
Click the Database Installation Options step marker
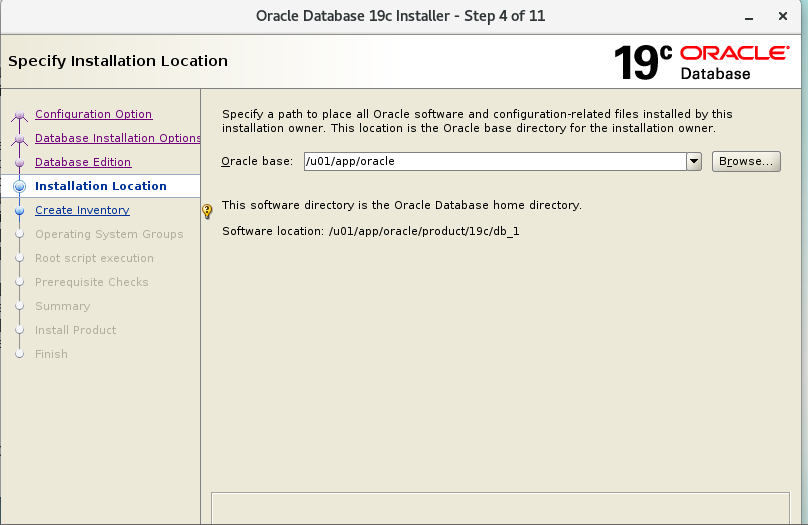click(x=20, y=139)
